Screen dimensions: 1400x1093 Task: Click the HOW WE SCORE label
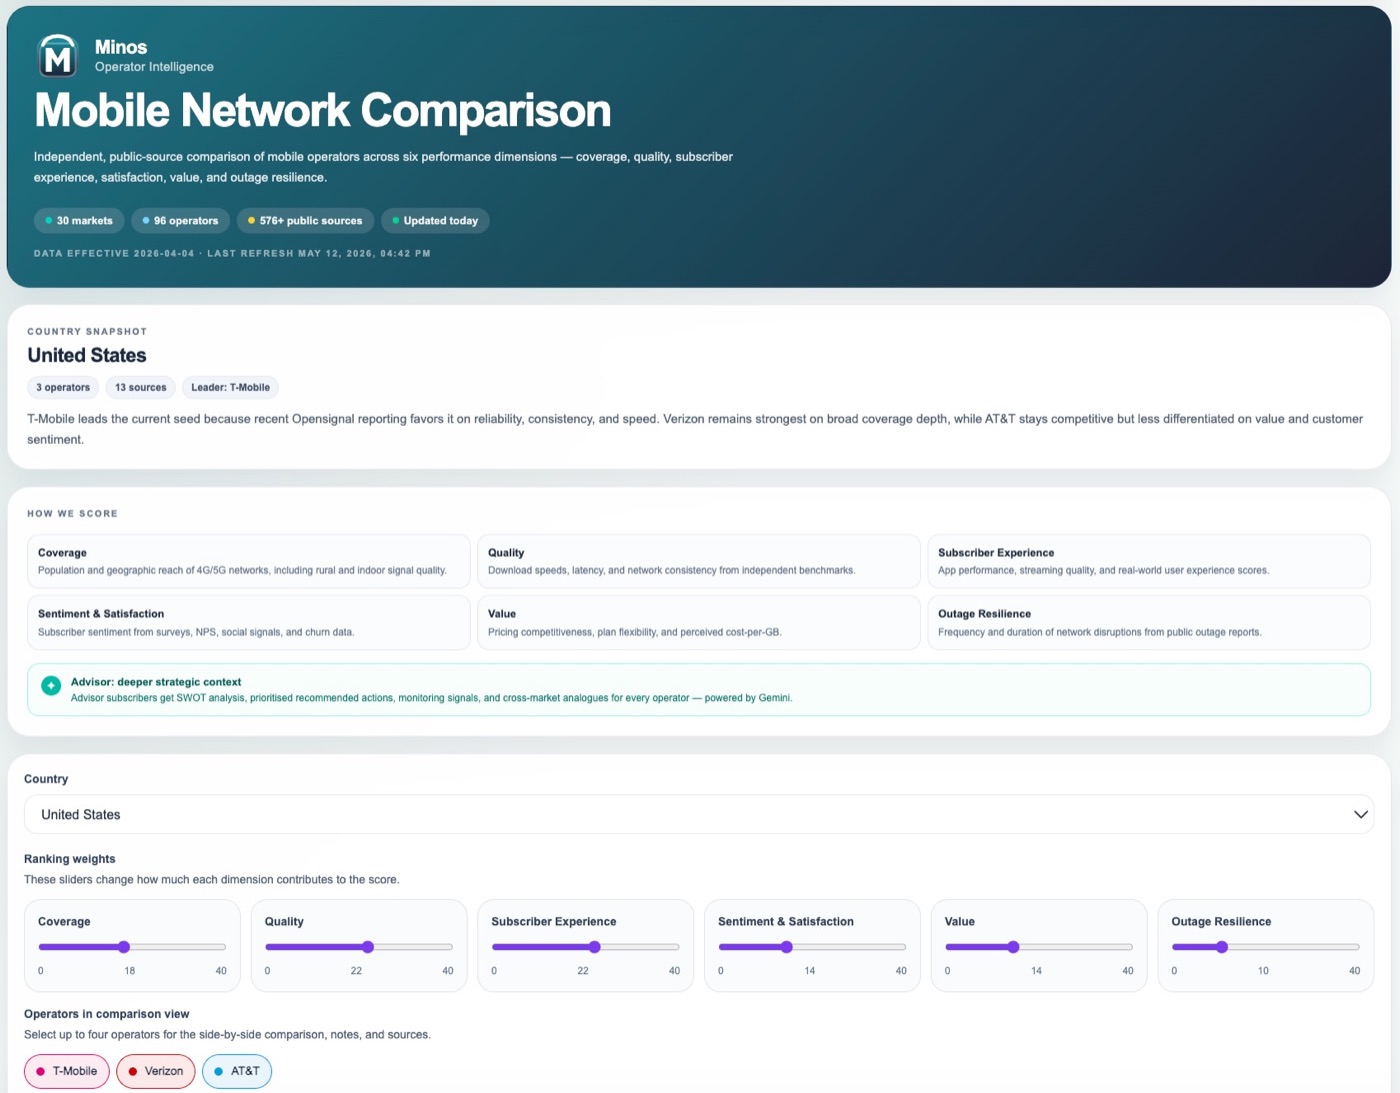pyautogui.click(x=72, y=514)
